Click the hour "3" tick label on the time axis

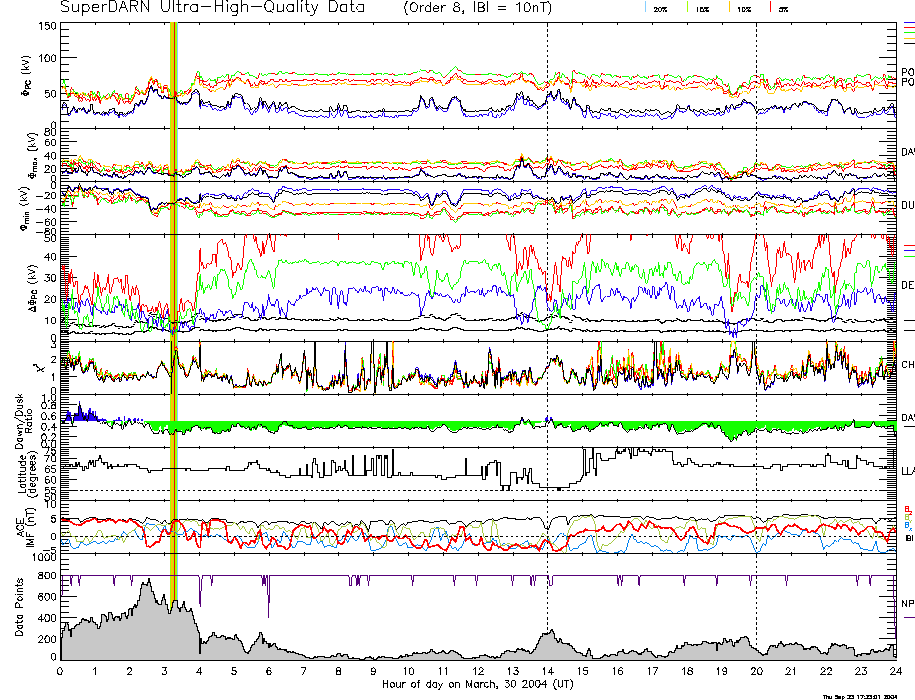pos(165,671)
